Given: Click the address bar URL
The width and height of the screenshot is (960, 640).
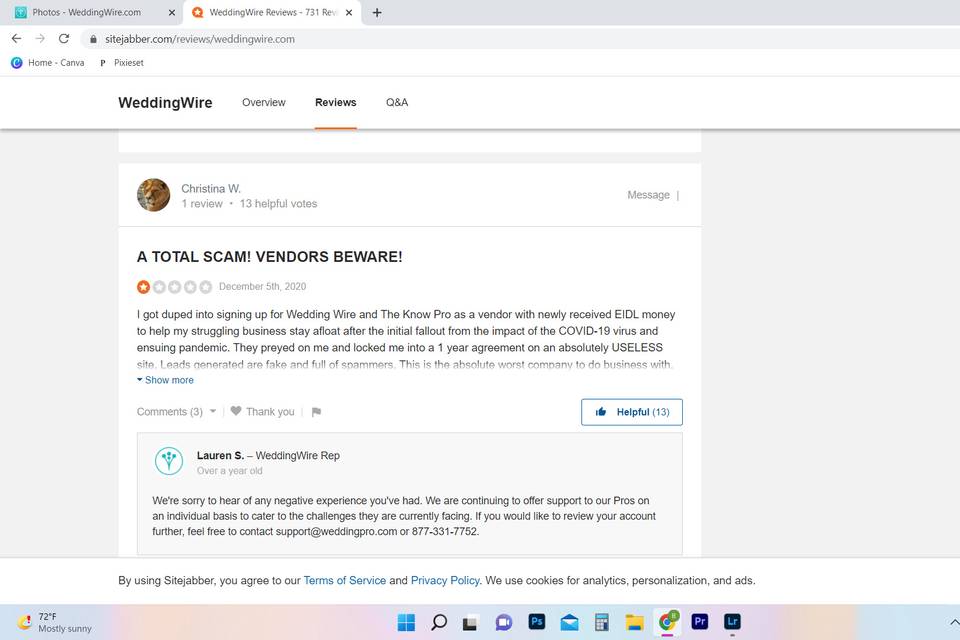Looking at the screenshot, I should 200,39.
